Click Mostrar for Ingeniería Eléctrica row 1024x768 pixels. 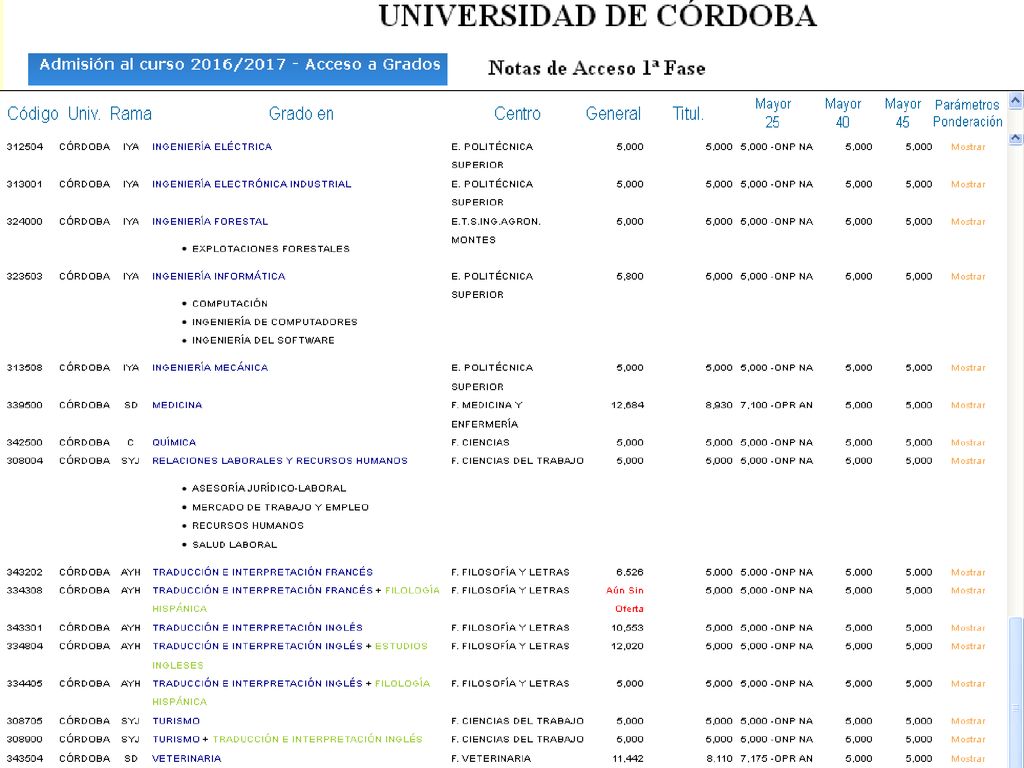click(968, 147)
